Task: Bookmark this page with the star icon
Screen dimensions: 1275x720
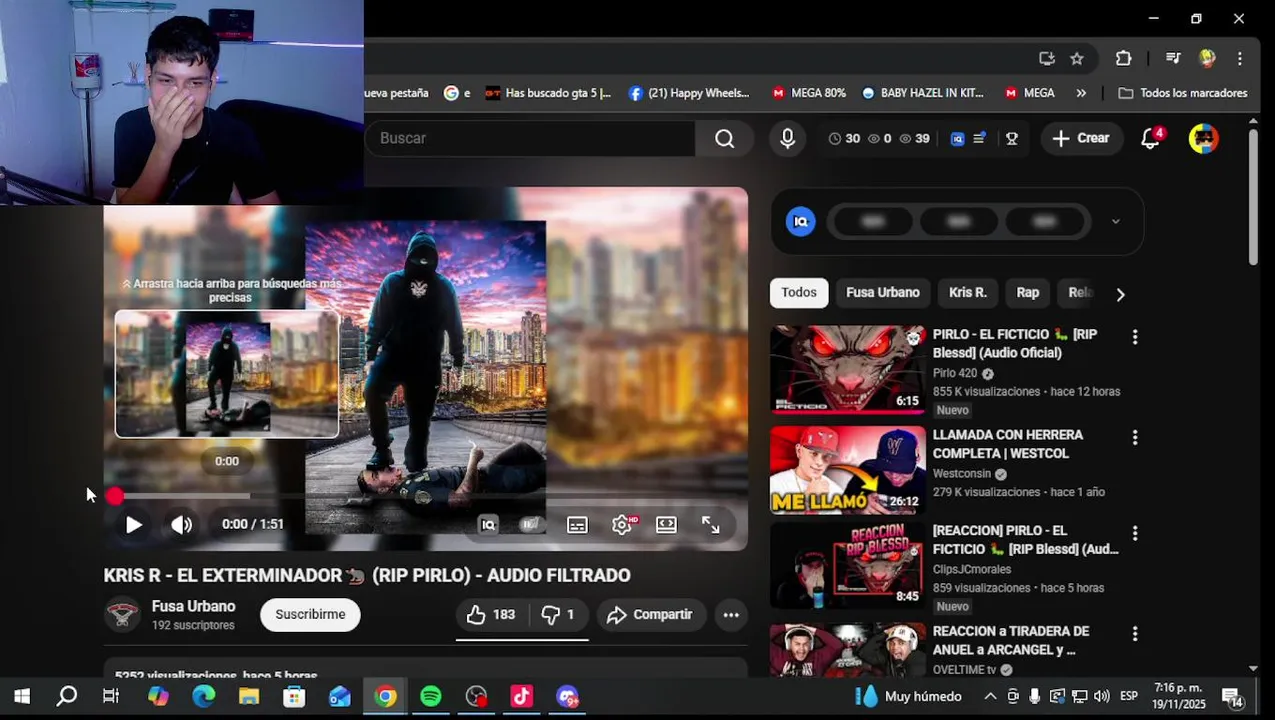Action: pos(1077,58)
